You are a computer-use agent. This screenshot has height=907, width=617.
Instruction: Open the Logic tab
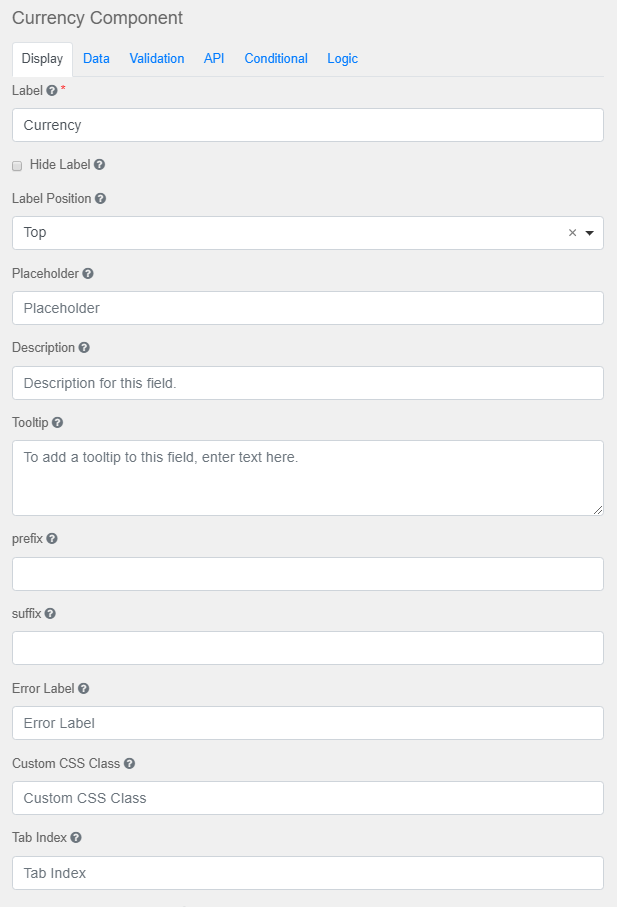342,58
